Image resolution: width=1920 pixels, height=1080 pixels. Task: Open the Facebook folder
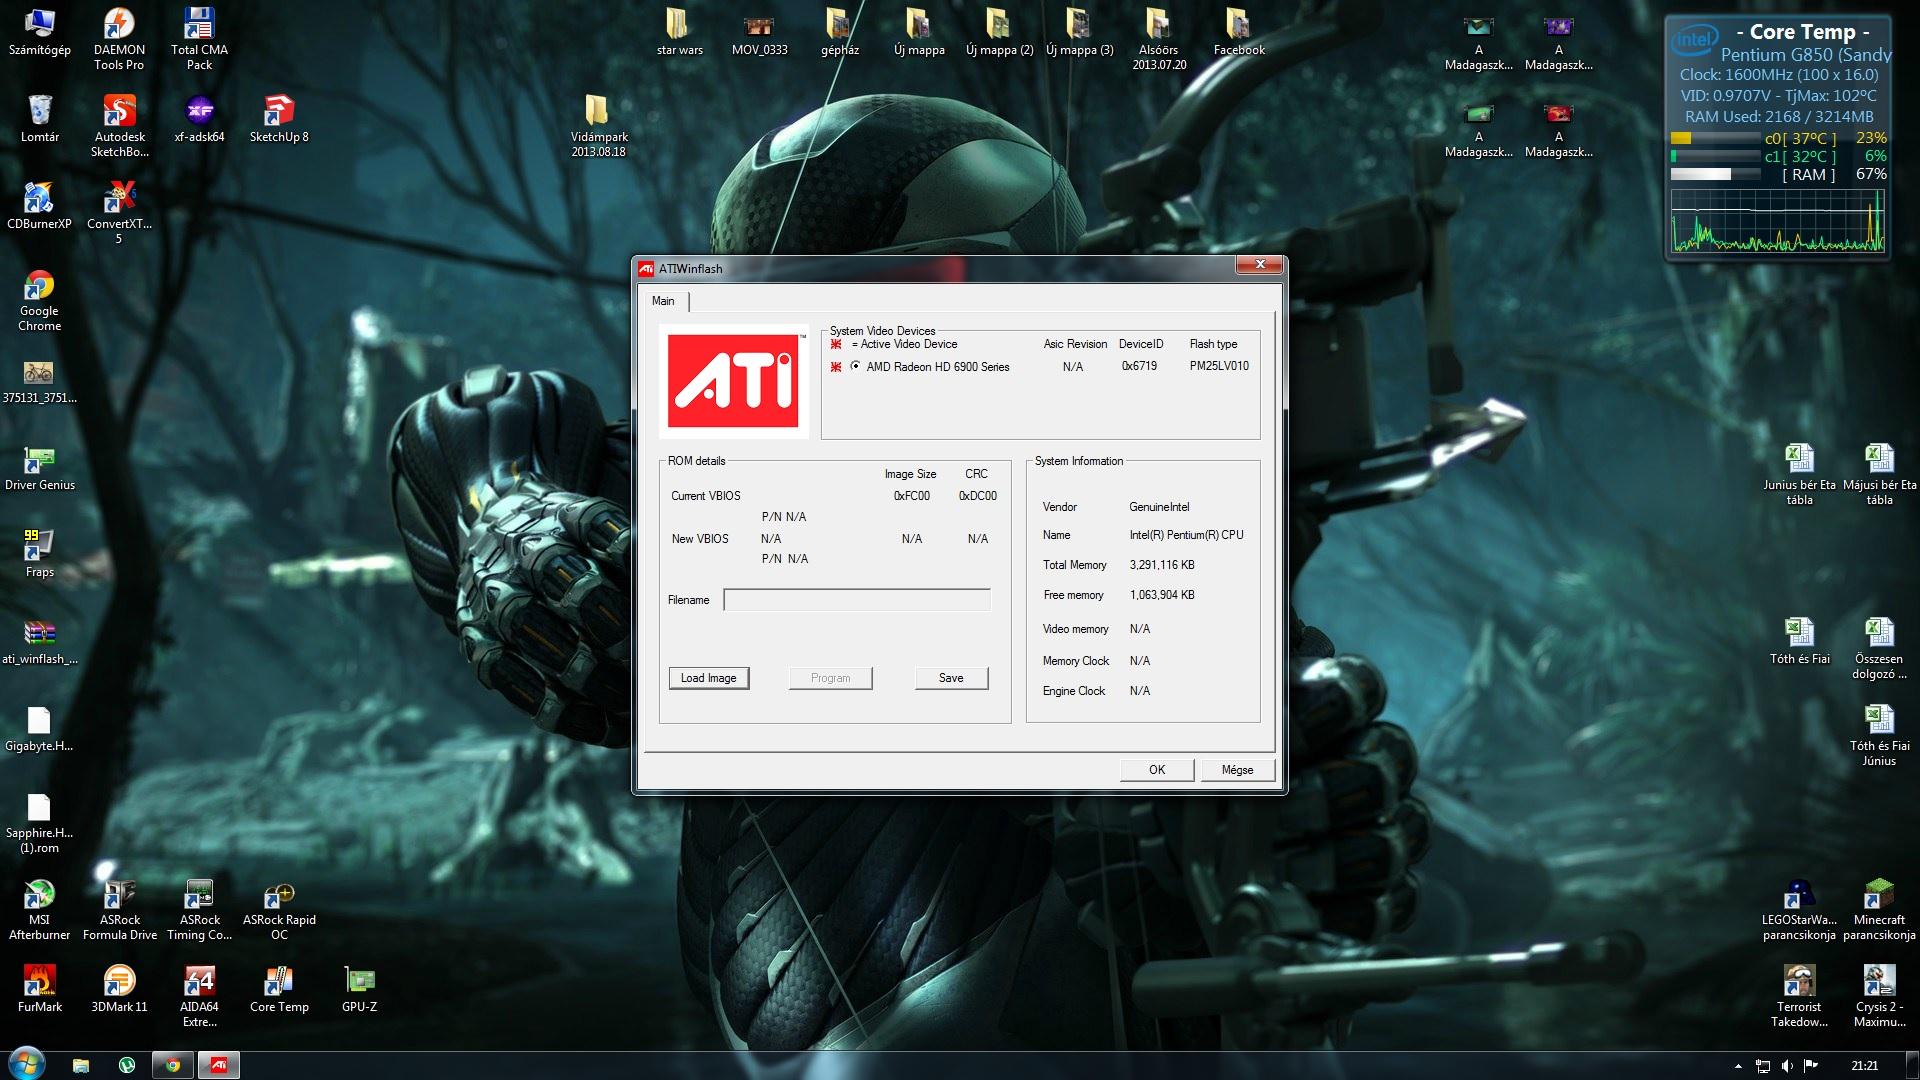[1239, 32]
